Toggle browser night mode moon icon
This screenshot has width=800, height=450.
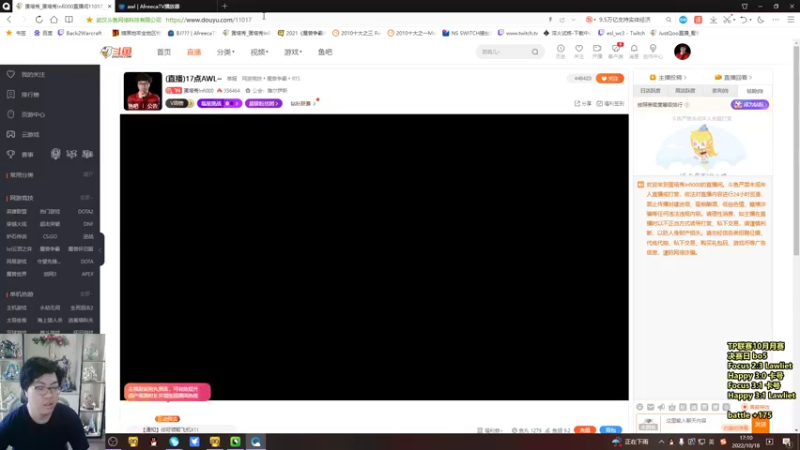pyautogui.click(x=761, y=19)
